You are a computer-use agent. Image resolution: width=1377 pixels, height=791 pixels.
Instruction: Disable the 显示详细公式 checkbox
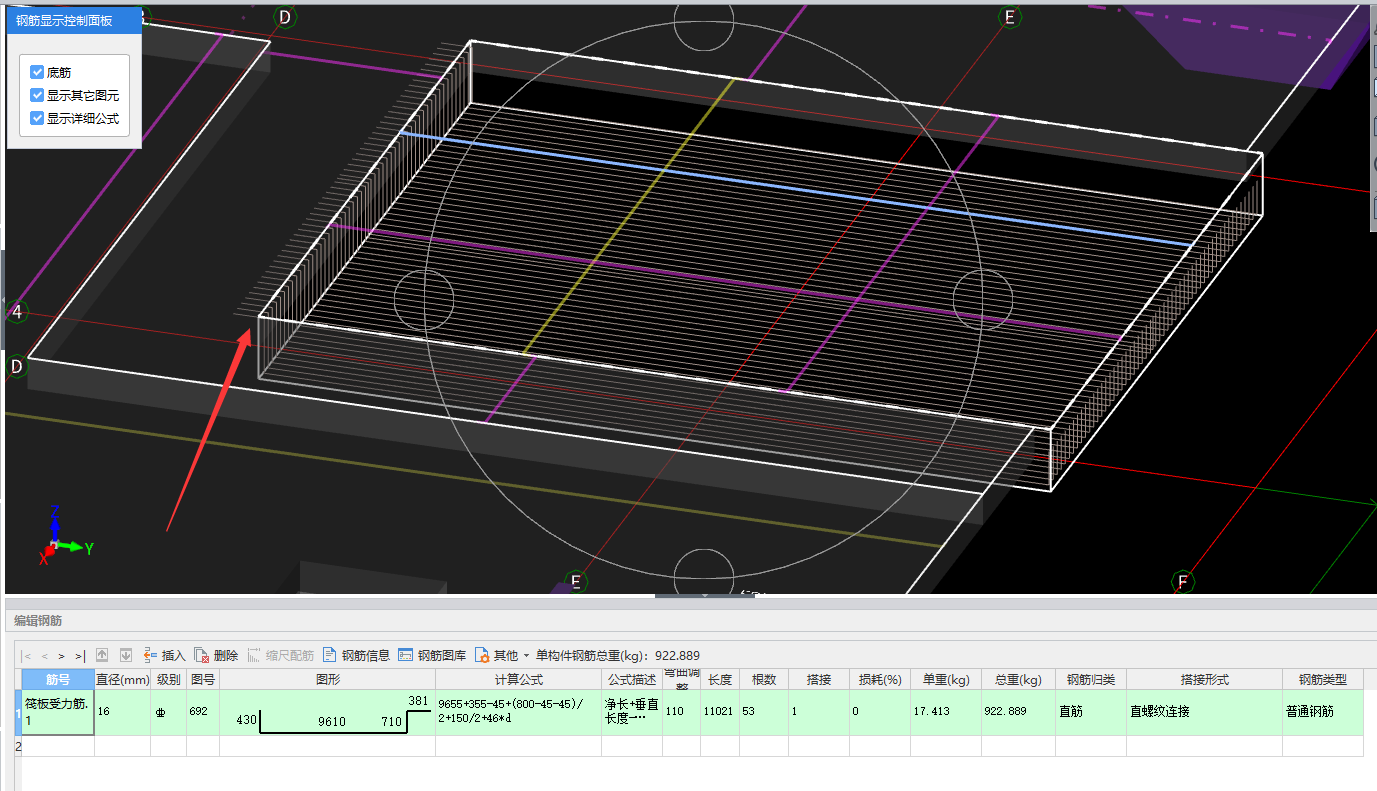[x=38, y=118]
